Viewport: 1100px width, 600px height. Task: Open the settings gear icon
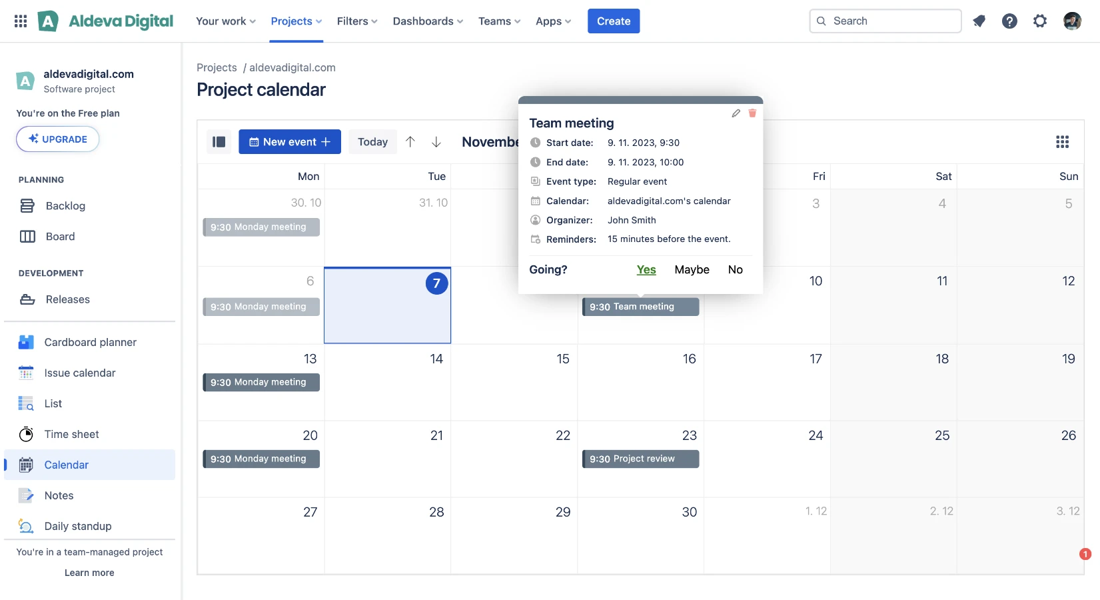[x=1040, y=21]
